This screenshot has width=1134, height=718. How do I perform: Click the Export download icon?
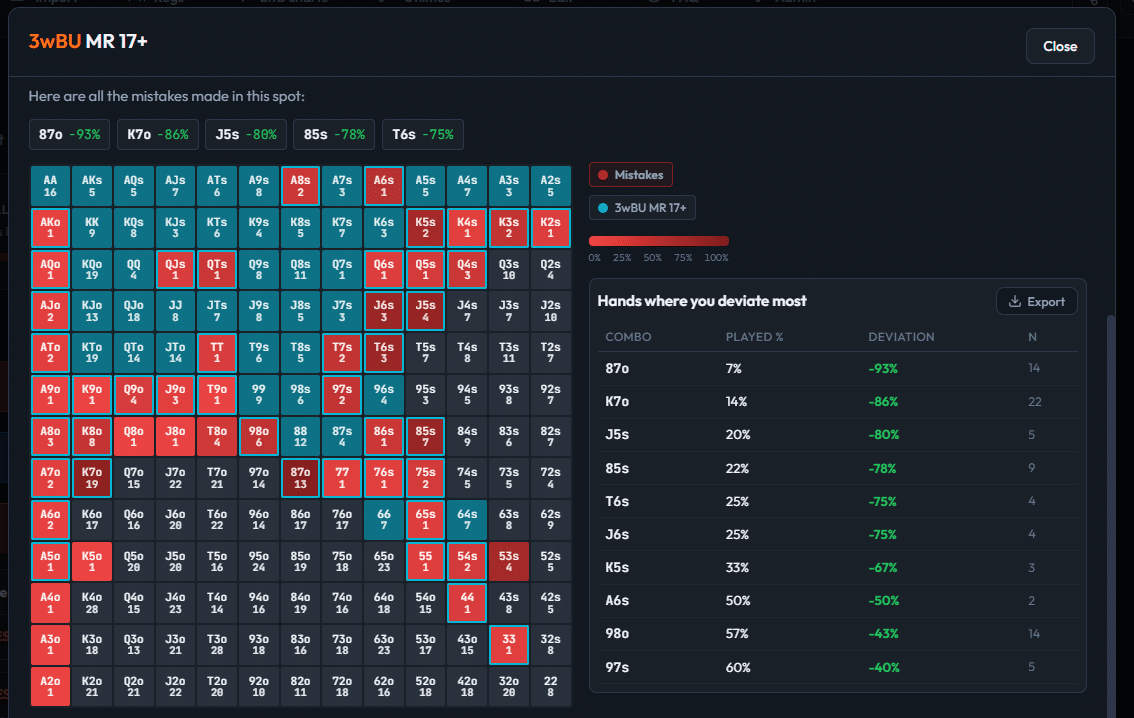1015,302
